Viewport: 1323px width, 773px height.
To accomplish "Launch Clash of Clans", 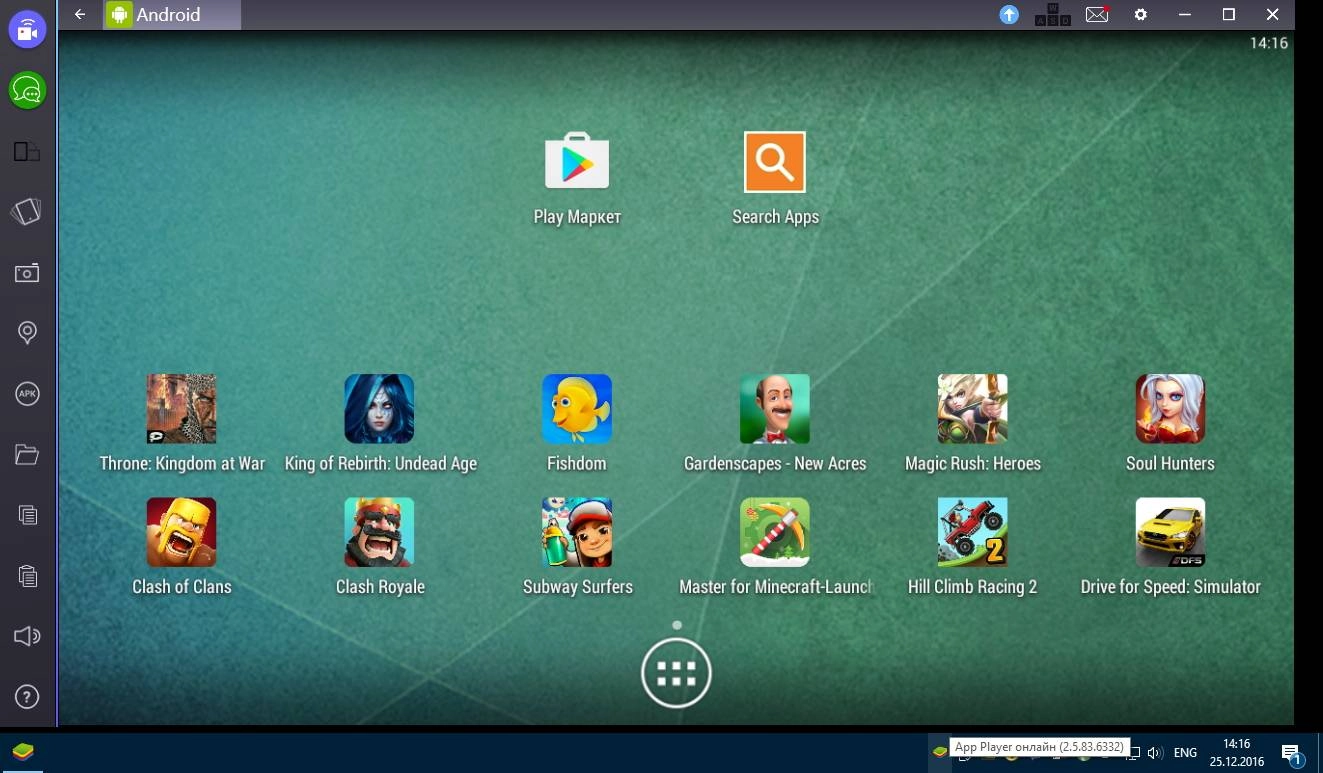I will 181,532.
